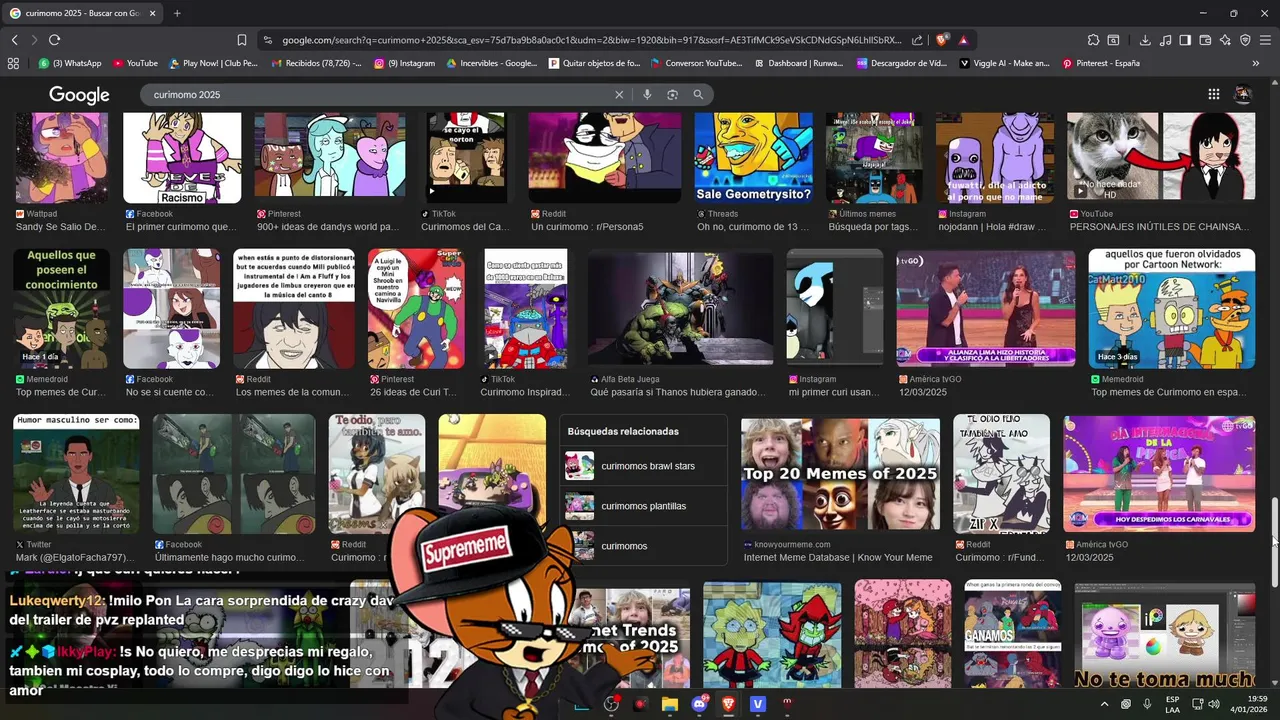1280x720 pixels.
Task: Open the Racismo Facebook image result
Action: [182, 157]
